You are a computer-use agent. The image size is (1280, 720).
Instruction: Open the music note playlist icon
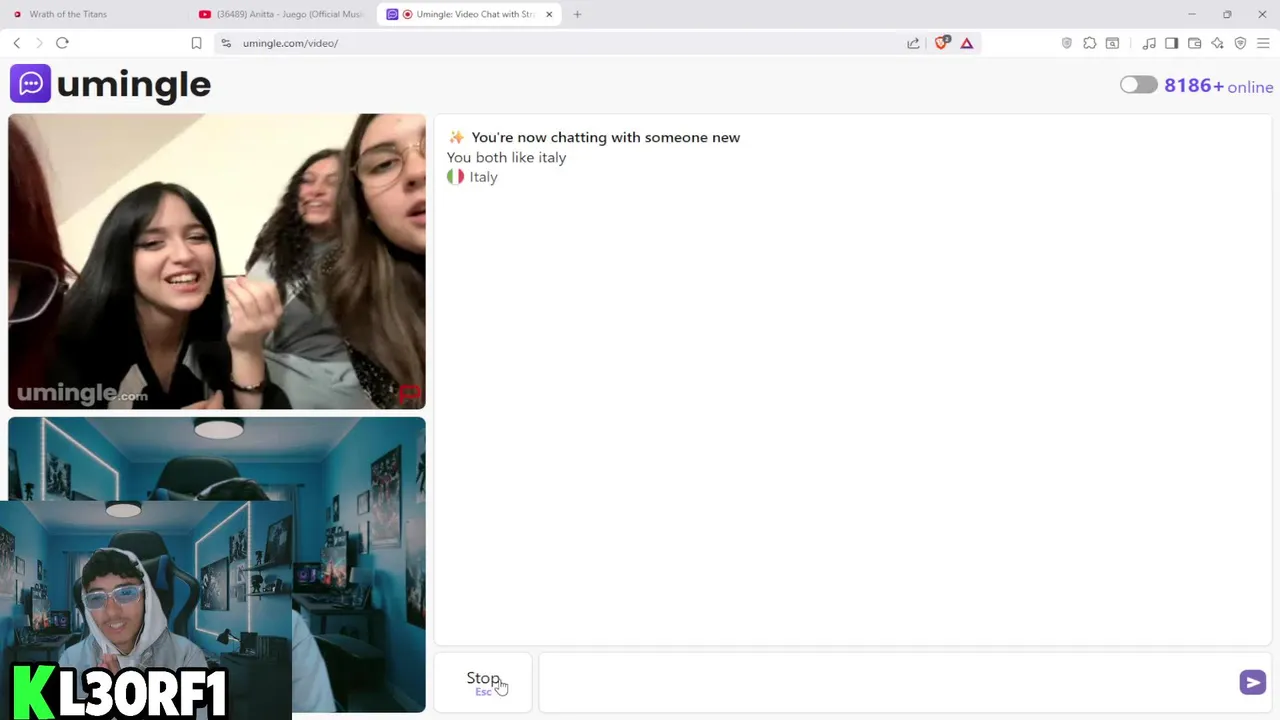[x=1149, y=43]
